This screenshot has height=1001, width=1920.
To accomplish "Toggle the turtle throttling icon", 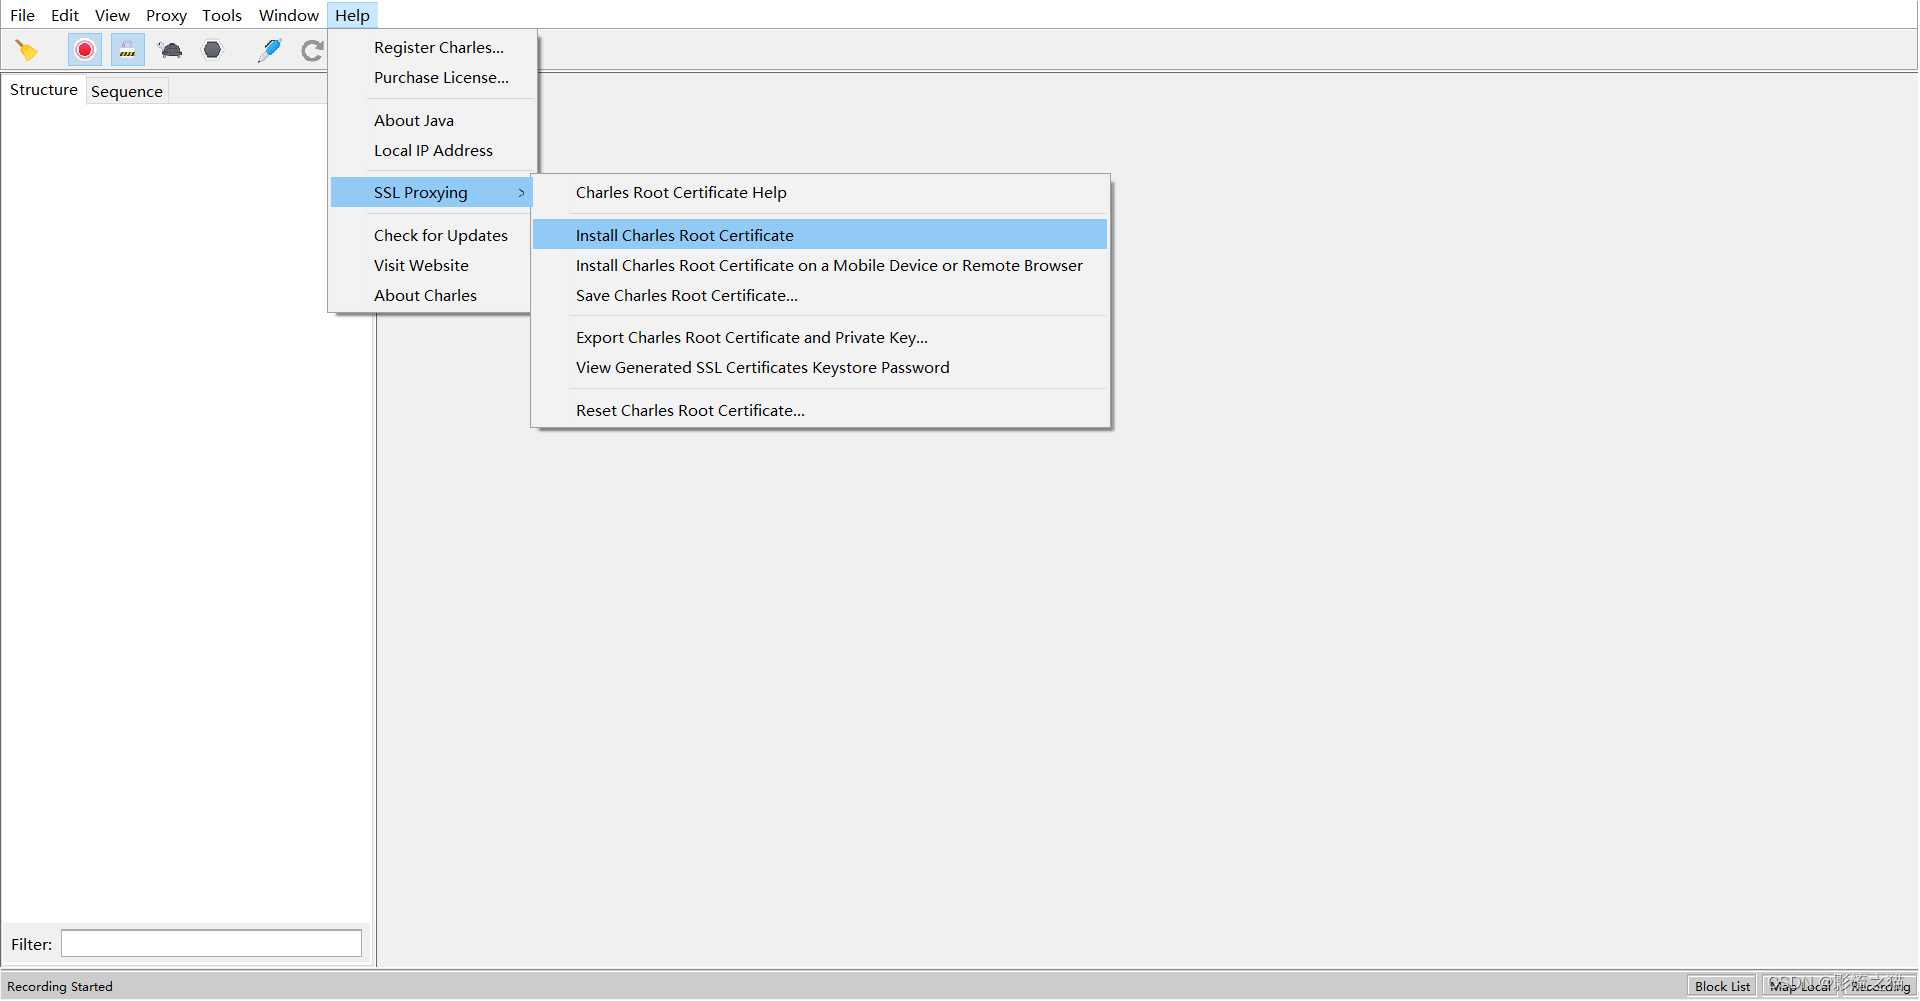I will pyautogui.click(x=170, y=50).
